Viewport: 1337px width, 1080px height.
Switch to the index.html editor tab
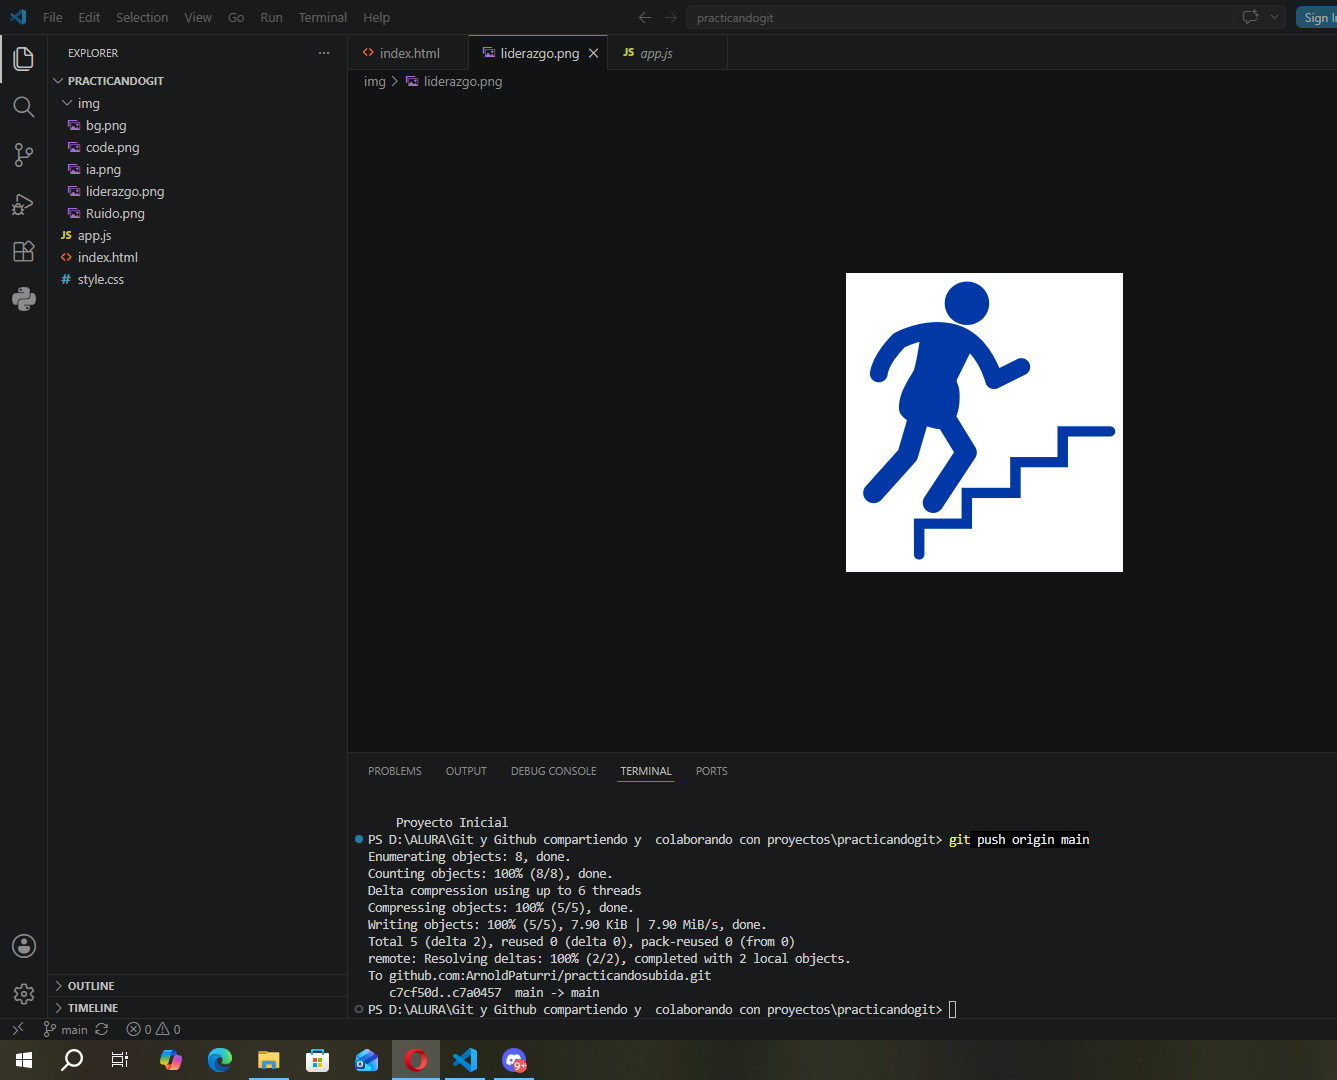tap(408, 53)
